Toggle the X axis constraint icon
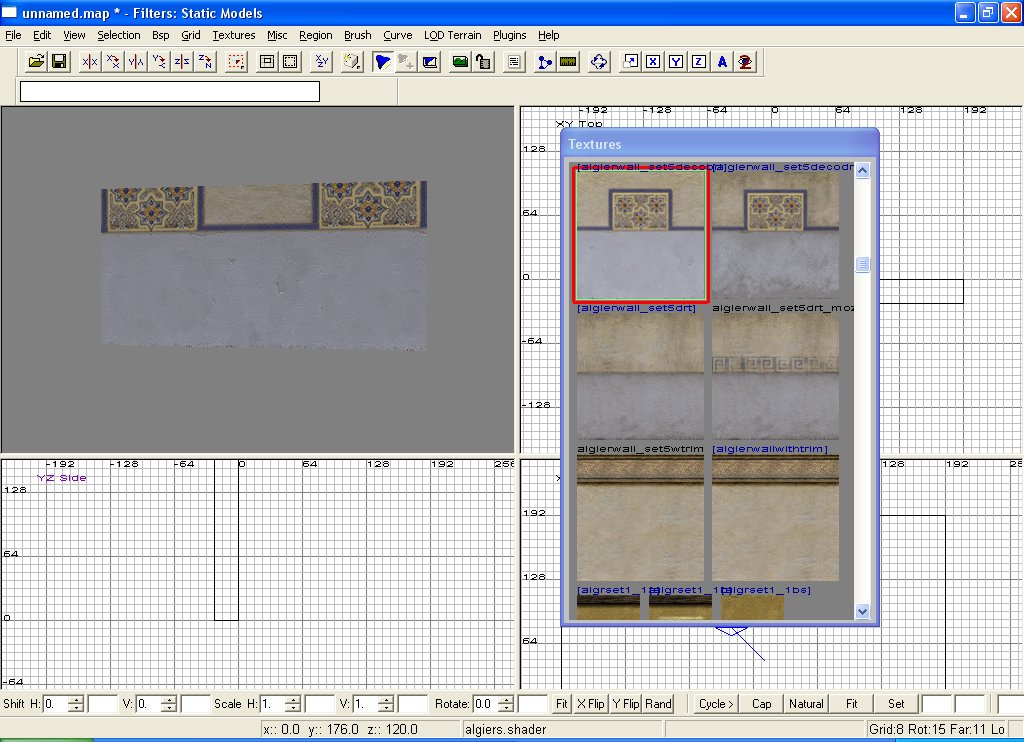The width and height of the screenshot is (1024, 742). 653,62
